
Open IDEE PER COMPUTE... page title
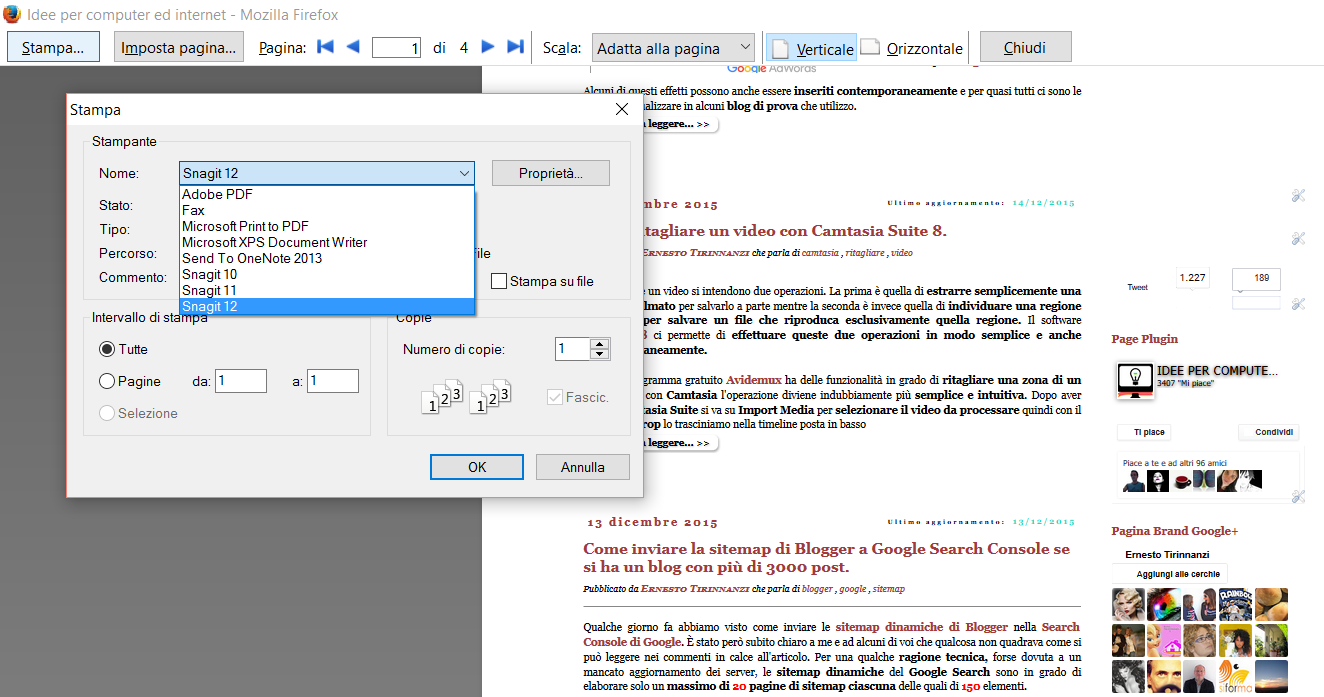[1217, 371]
